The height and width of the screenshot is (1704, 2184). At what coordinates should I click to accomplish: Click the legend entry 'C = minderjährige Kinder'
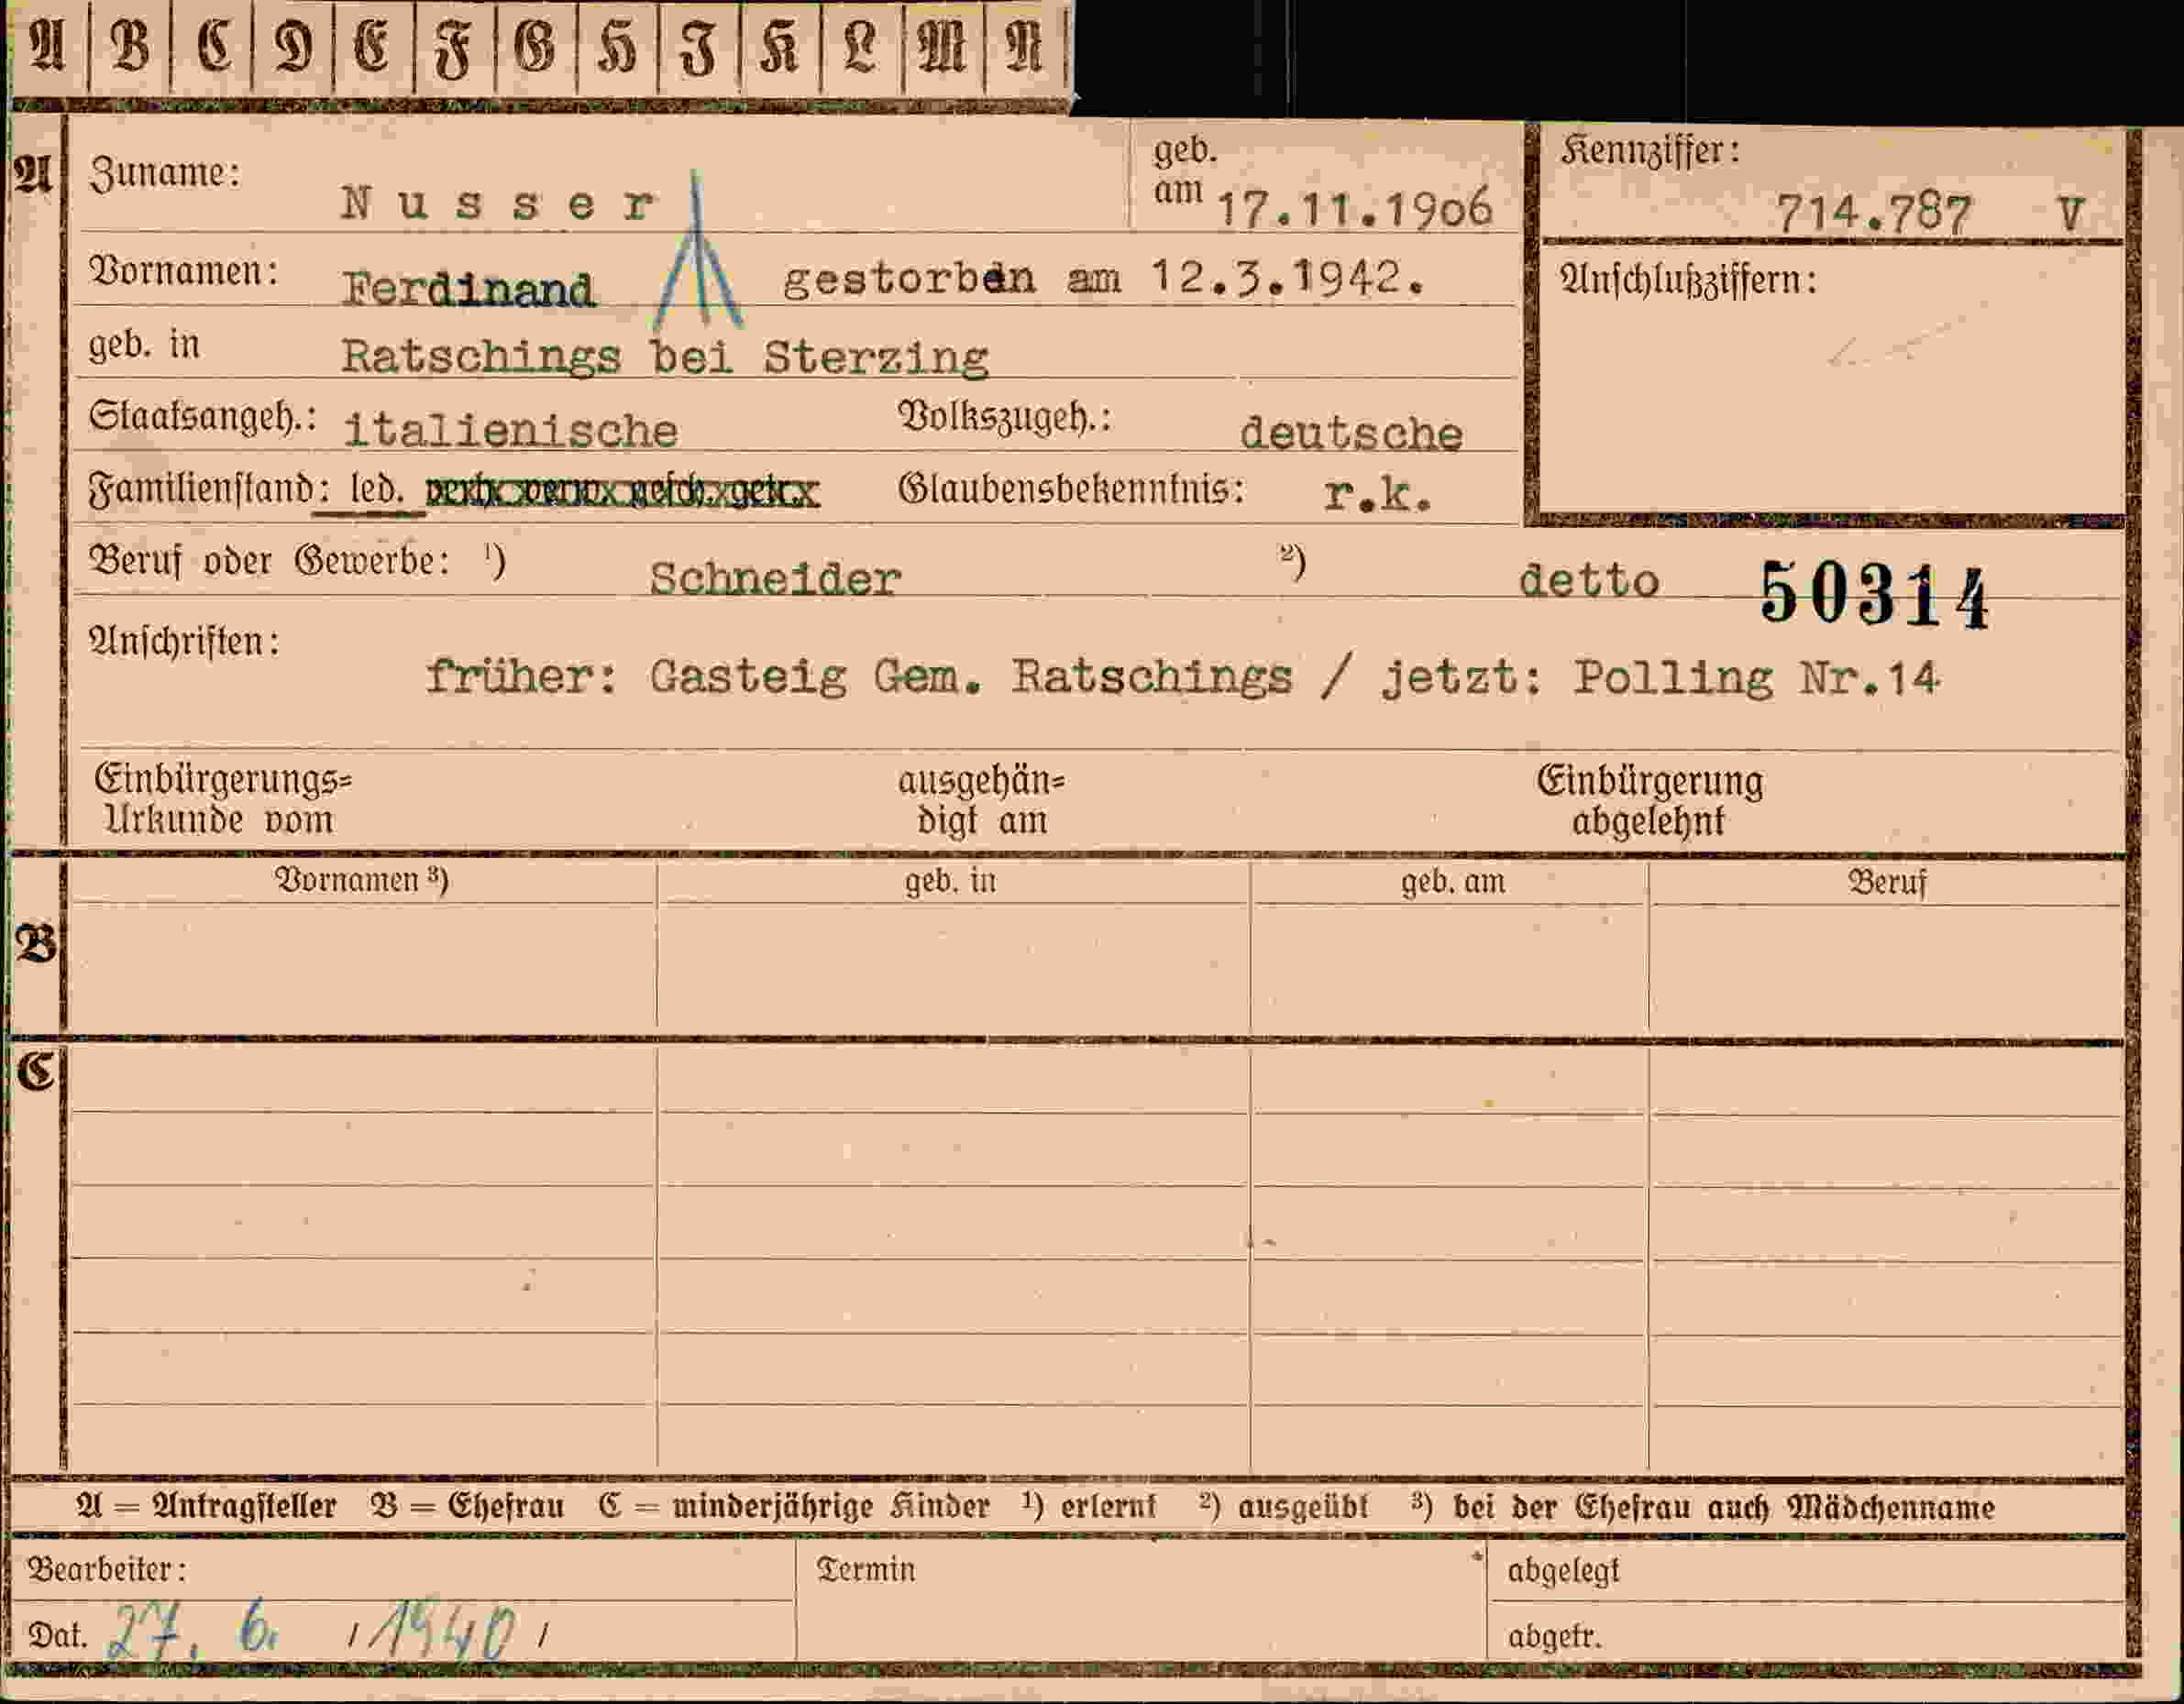point(794,1508)
